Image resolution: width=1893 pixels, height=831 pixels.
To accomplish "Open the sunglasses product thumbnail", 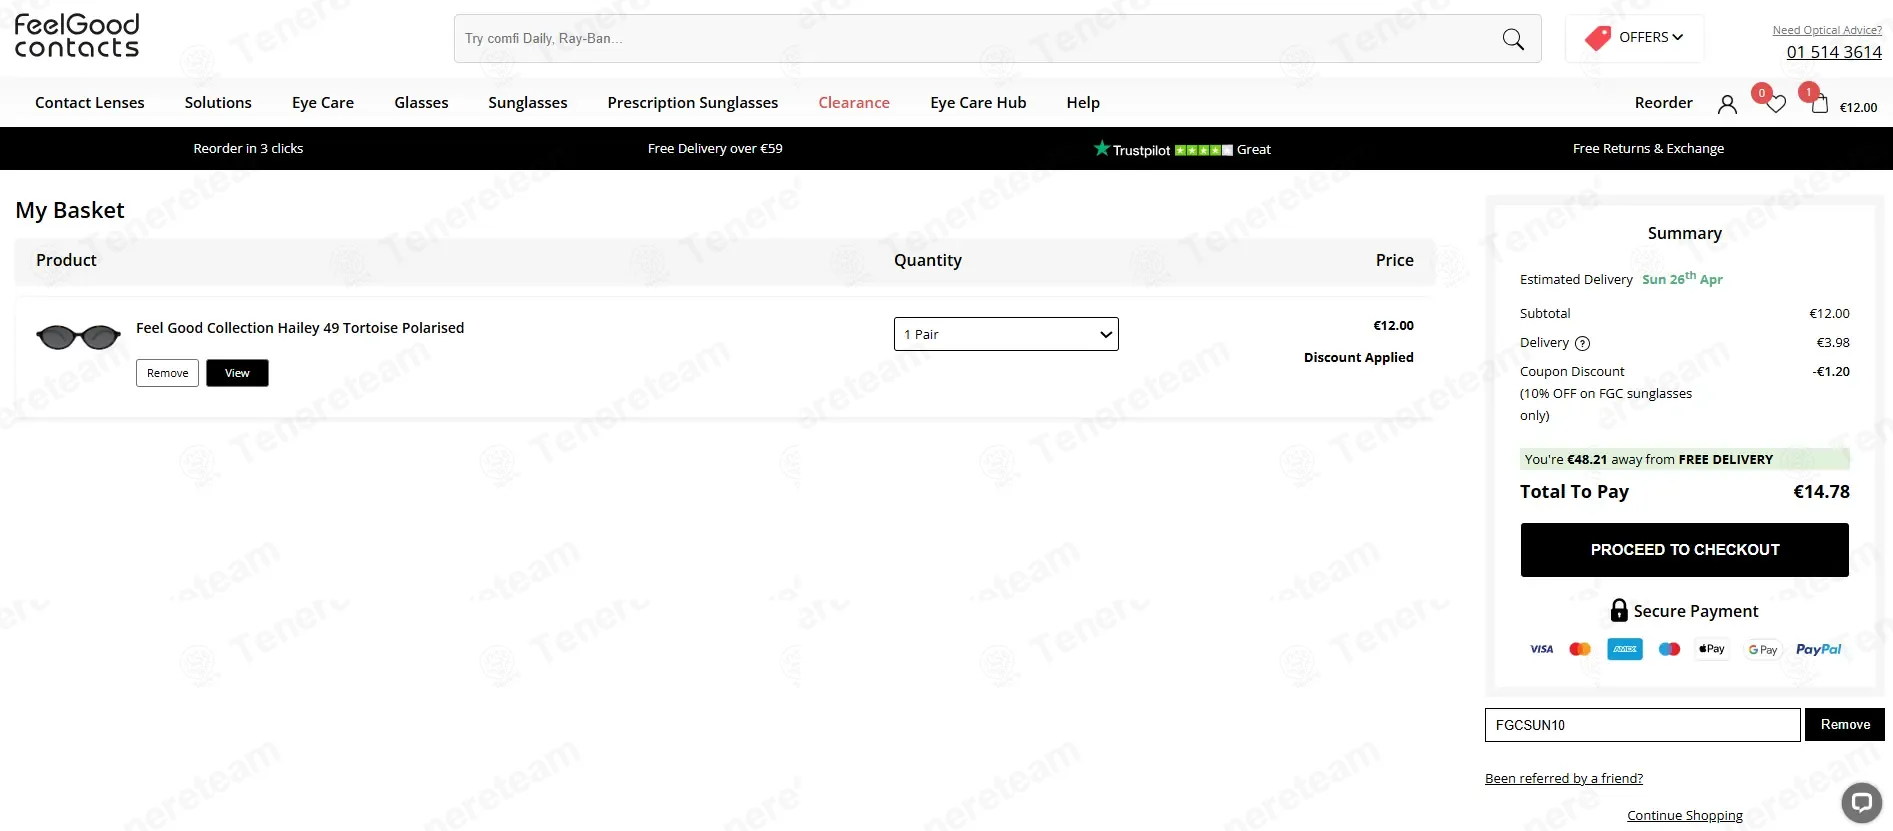I will (x=78, y=338).
